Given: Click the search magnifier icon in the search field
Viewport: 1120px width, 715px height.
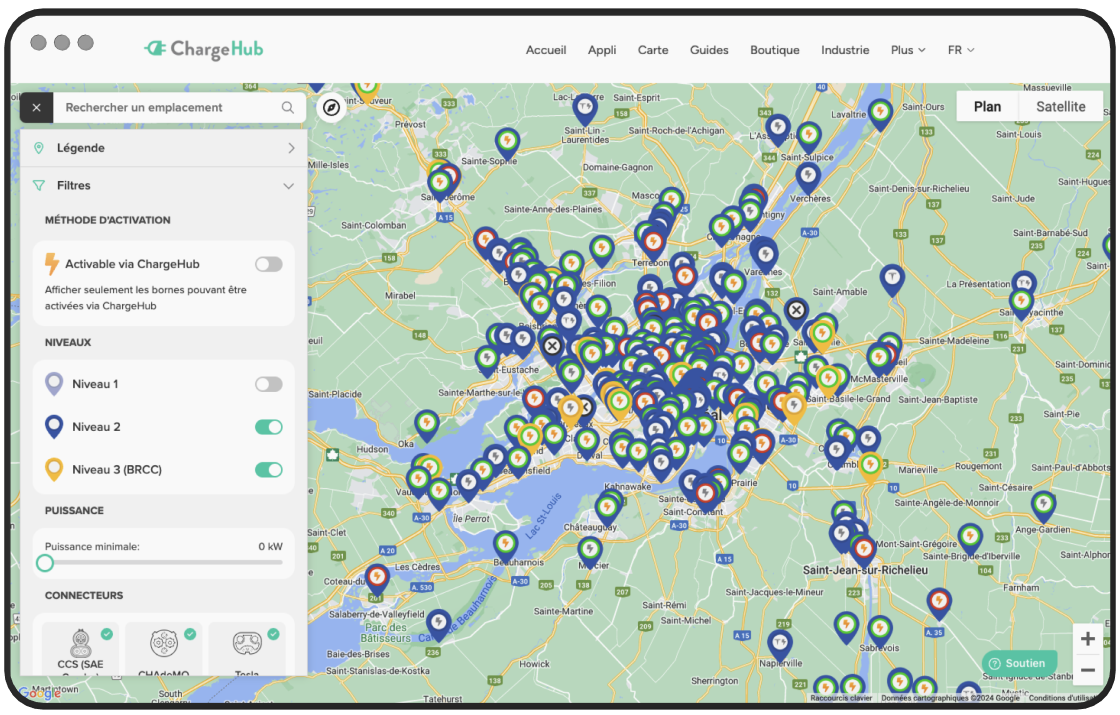Looking at the screenshot, I should [x=288, y=107].
